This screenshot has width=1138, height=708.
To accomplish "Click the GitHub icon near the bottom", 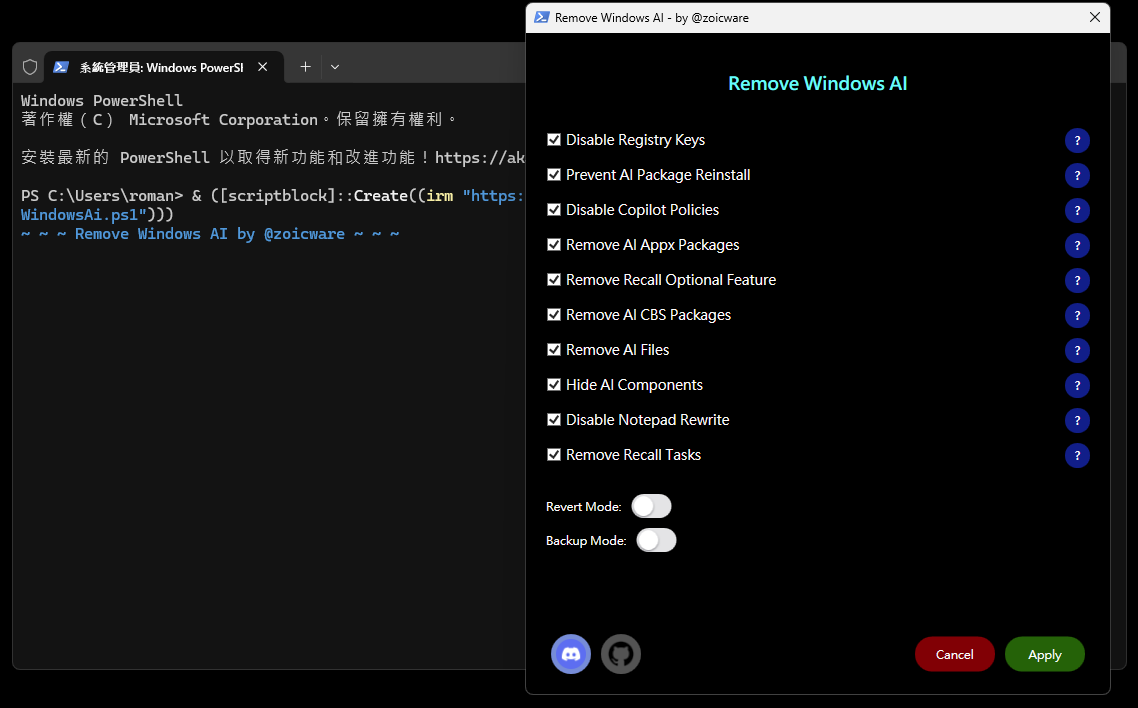I will pyautogui.click(x=620, y=654).
